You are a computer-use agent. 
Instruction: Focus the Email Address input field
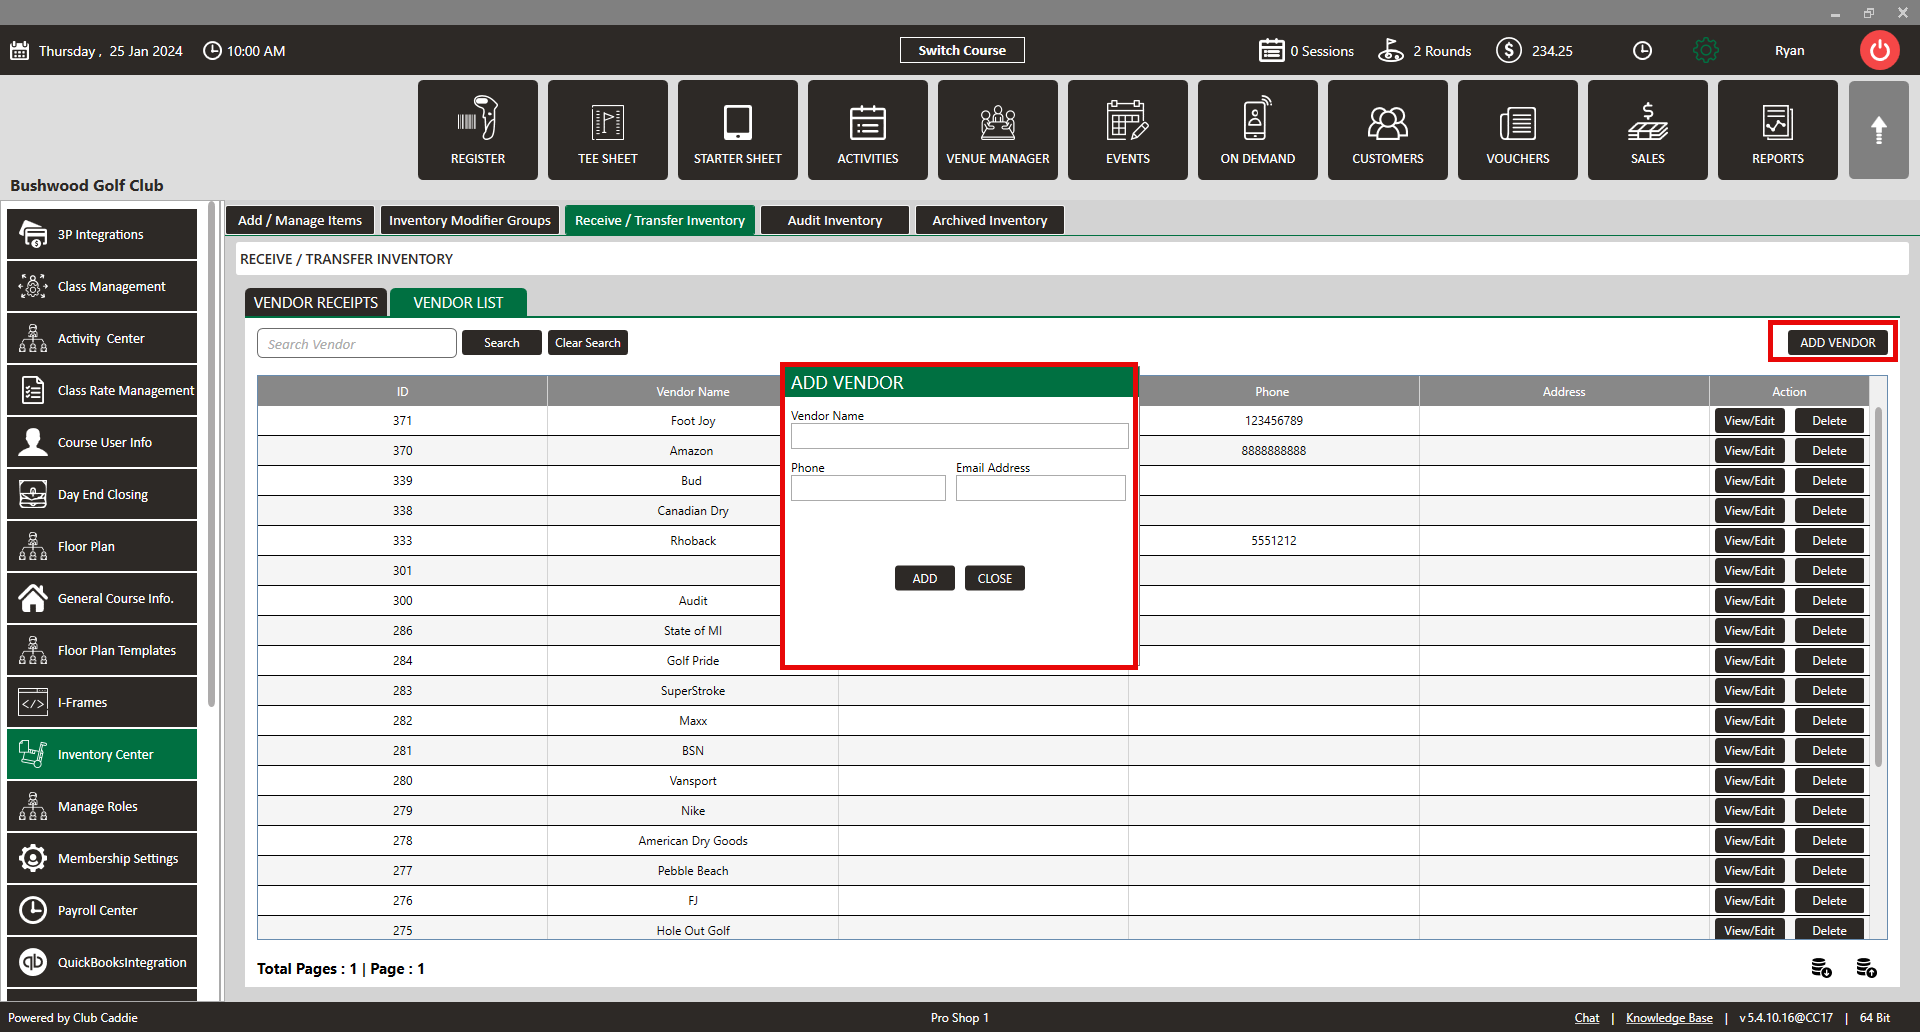pos(1041,488)
